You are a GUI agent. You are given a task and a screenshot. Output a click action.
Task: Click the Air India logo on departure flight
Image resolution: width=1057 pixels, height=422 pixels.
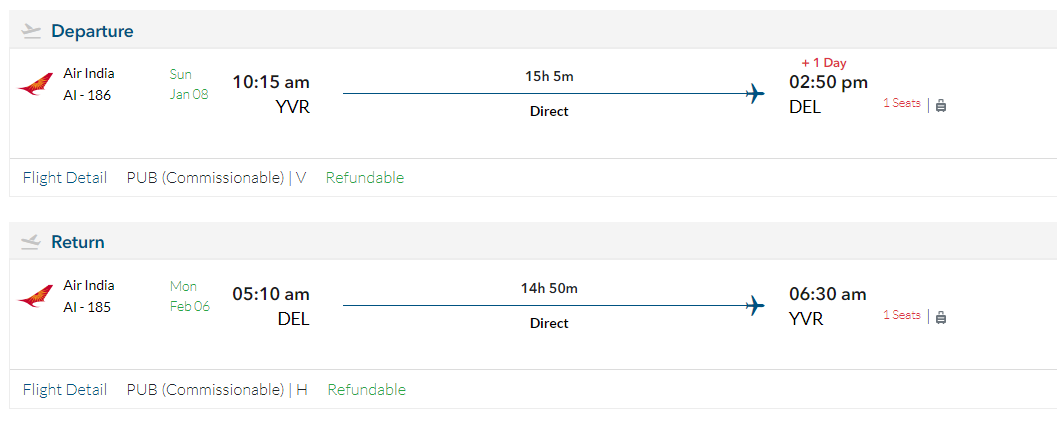pos(35,85)
